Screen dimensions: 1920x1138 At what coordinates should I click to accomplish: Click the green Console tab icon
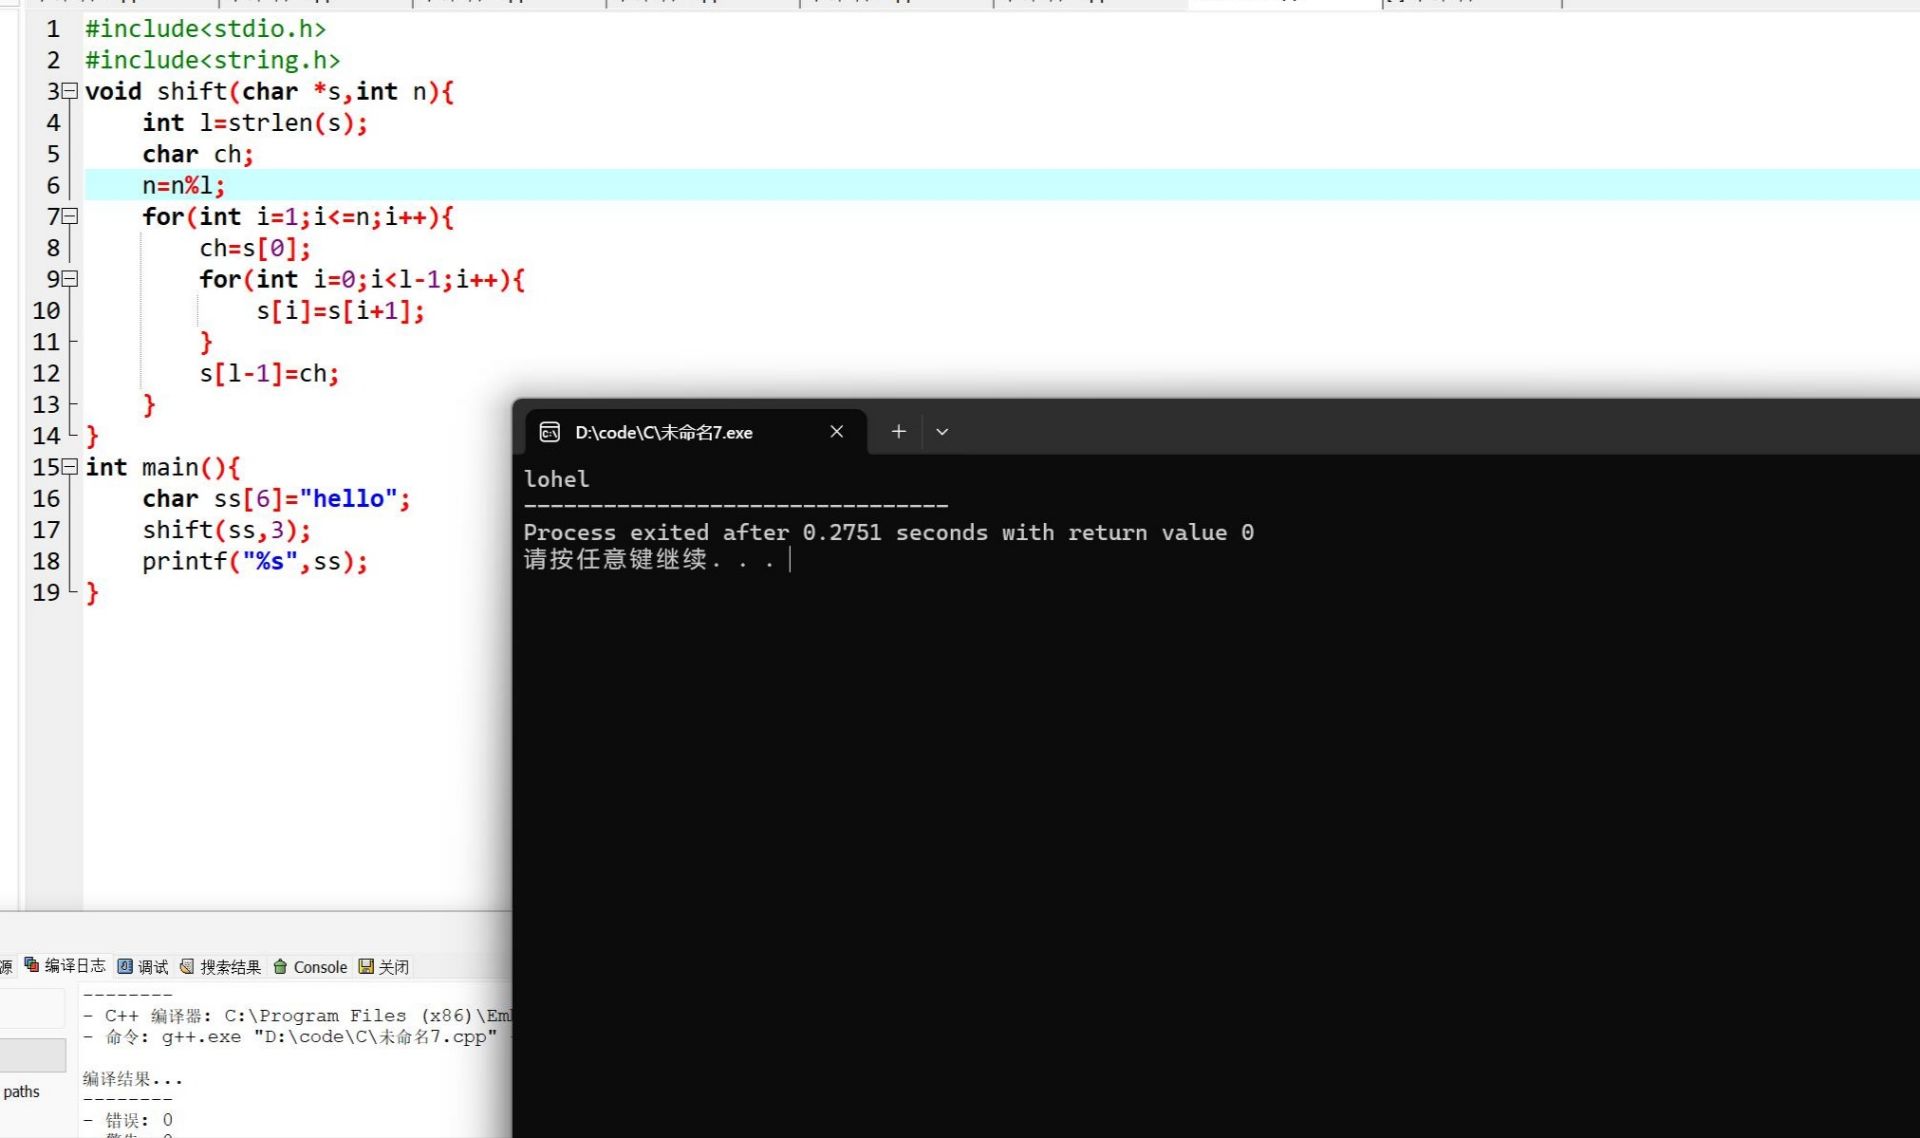point(280,966)
